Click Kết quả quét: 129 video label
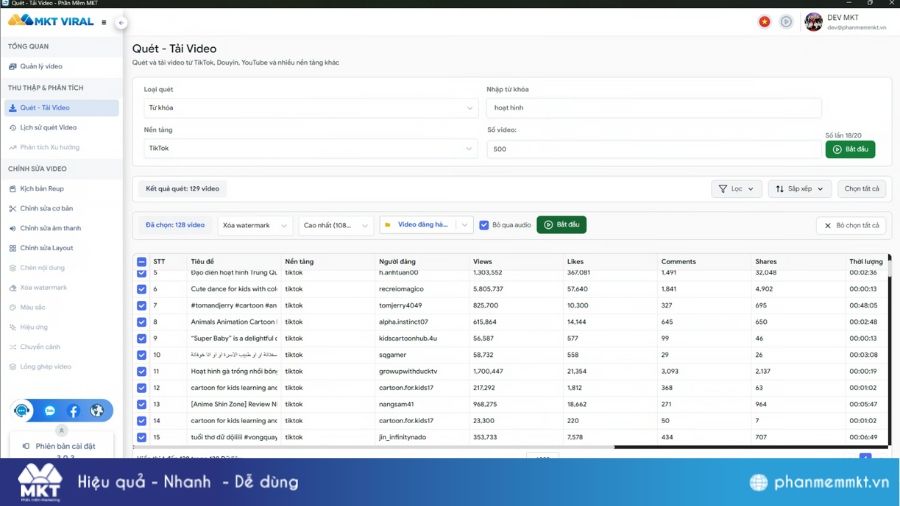 (182, 189)
